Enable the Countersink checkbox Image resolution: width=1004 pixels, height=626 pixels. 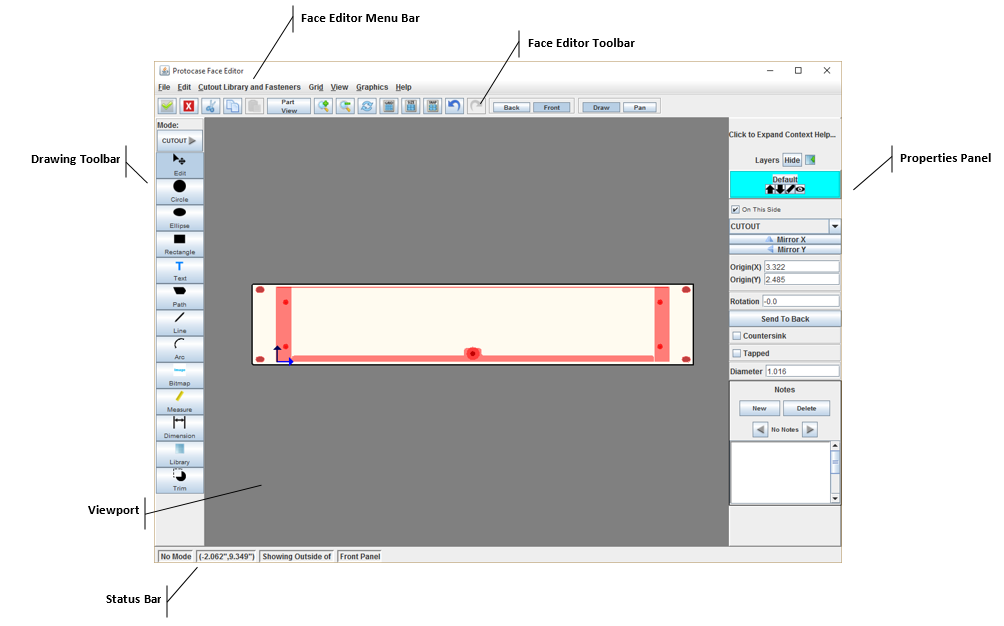pos(737,336)
